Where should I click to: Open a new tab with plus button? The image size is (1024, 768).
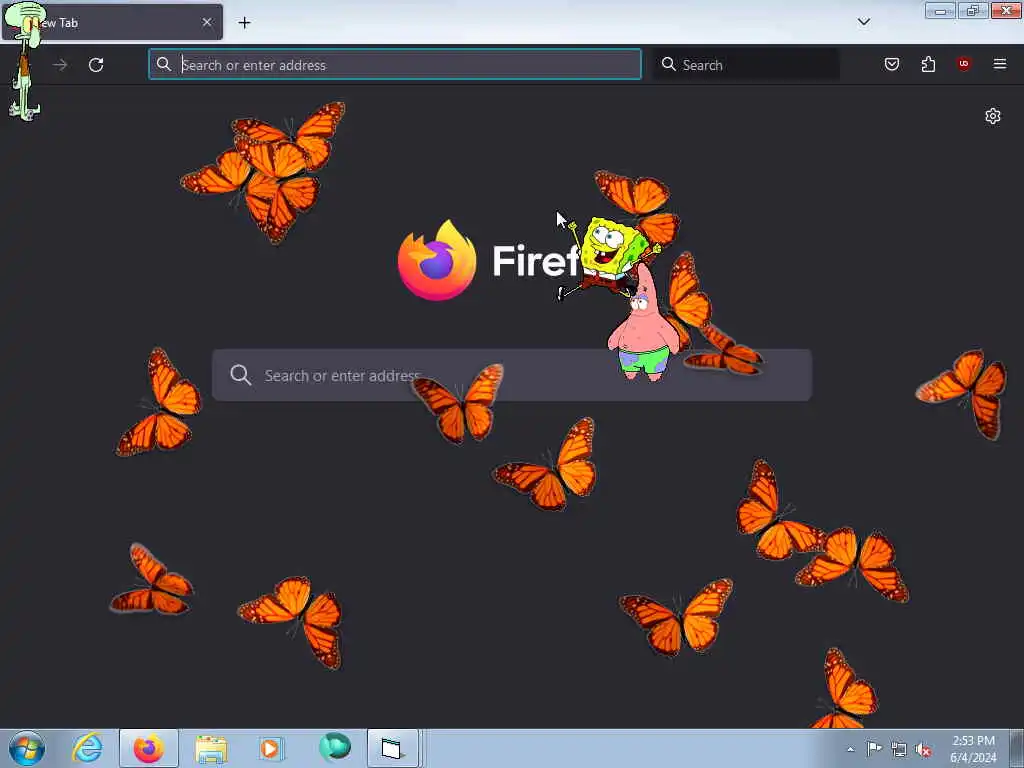pyautogui.click(x=244, y=23)
